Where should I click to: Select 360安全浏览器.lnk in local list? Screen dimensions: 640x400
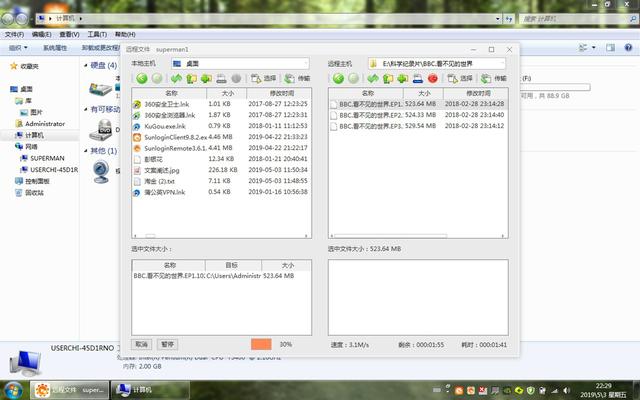(221, 115)
